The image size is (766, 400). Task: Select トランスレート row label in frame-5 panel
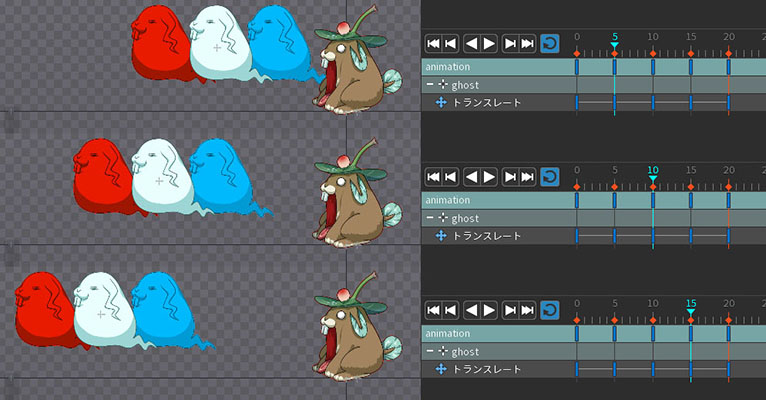click(x=487, y=103)
